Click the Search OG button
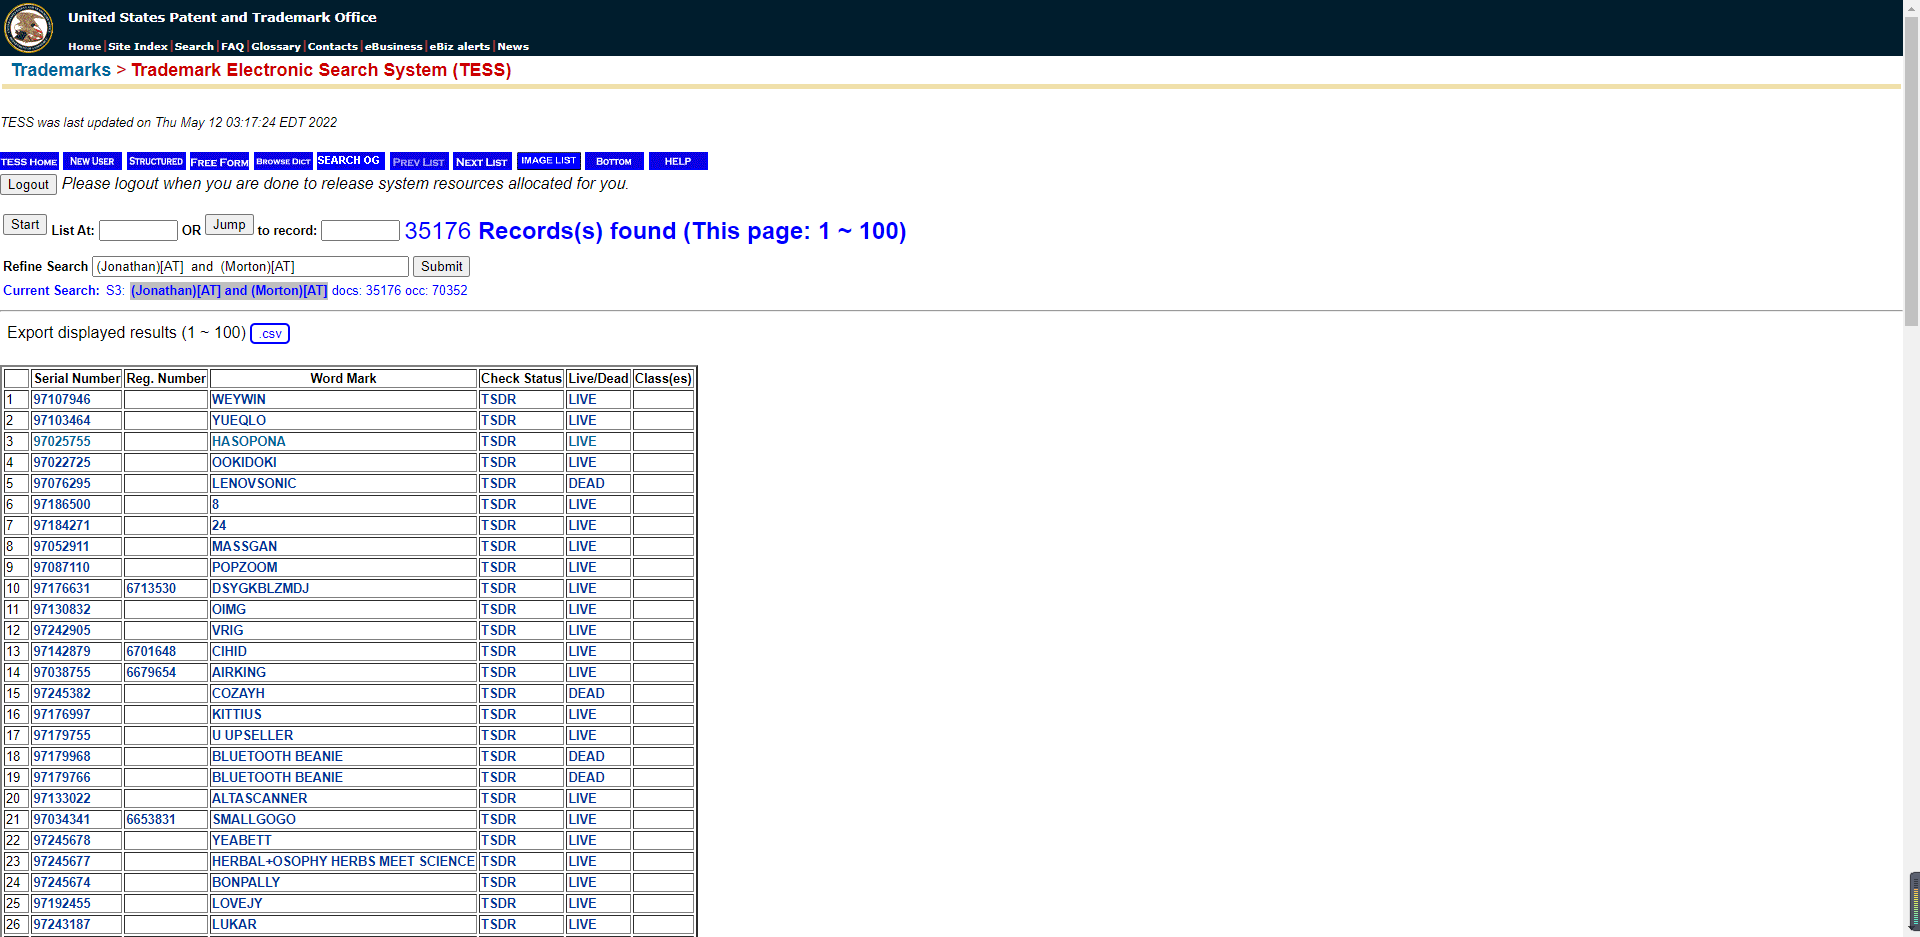The height and width of the screenshot is (937, 1920). 348,161
